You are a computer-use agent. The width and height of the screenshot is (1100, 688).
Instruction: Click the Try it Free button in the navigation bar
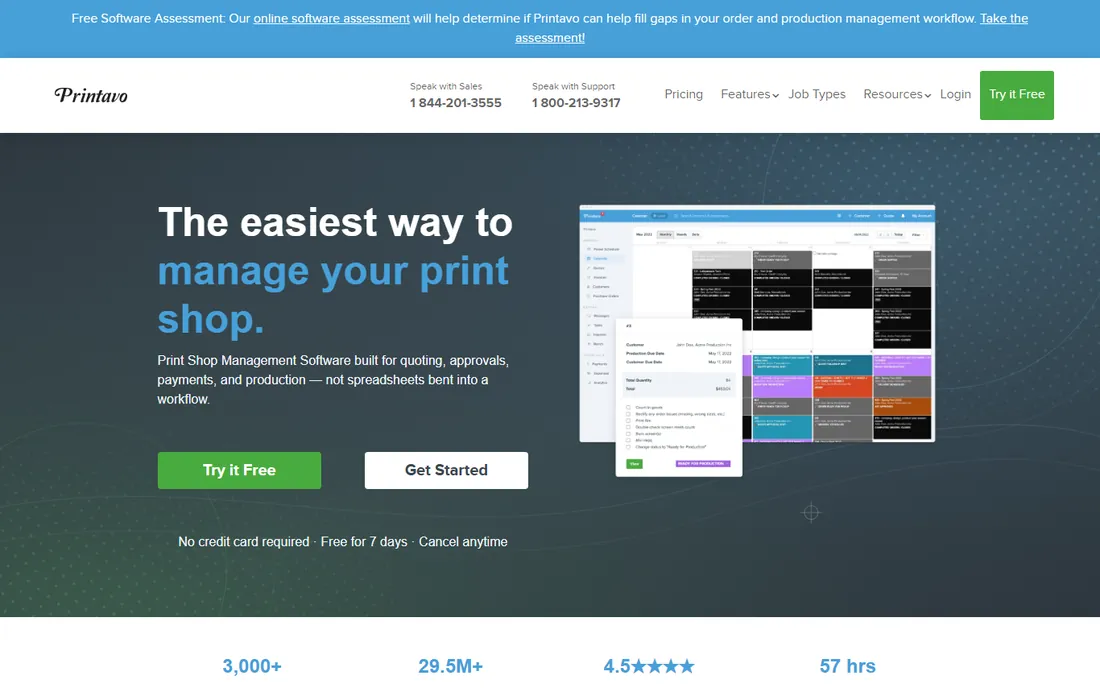pyautogui.click(x=1017, y=95)
